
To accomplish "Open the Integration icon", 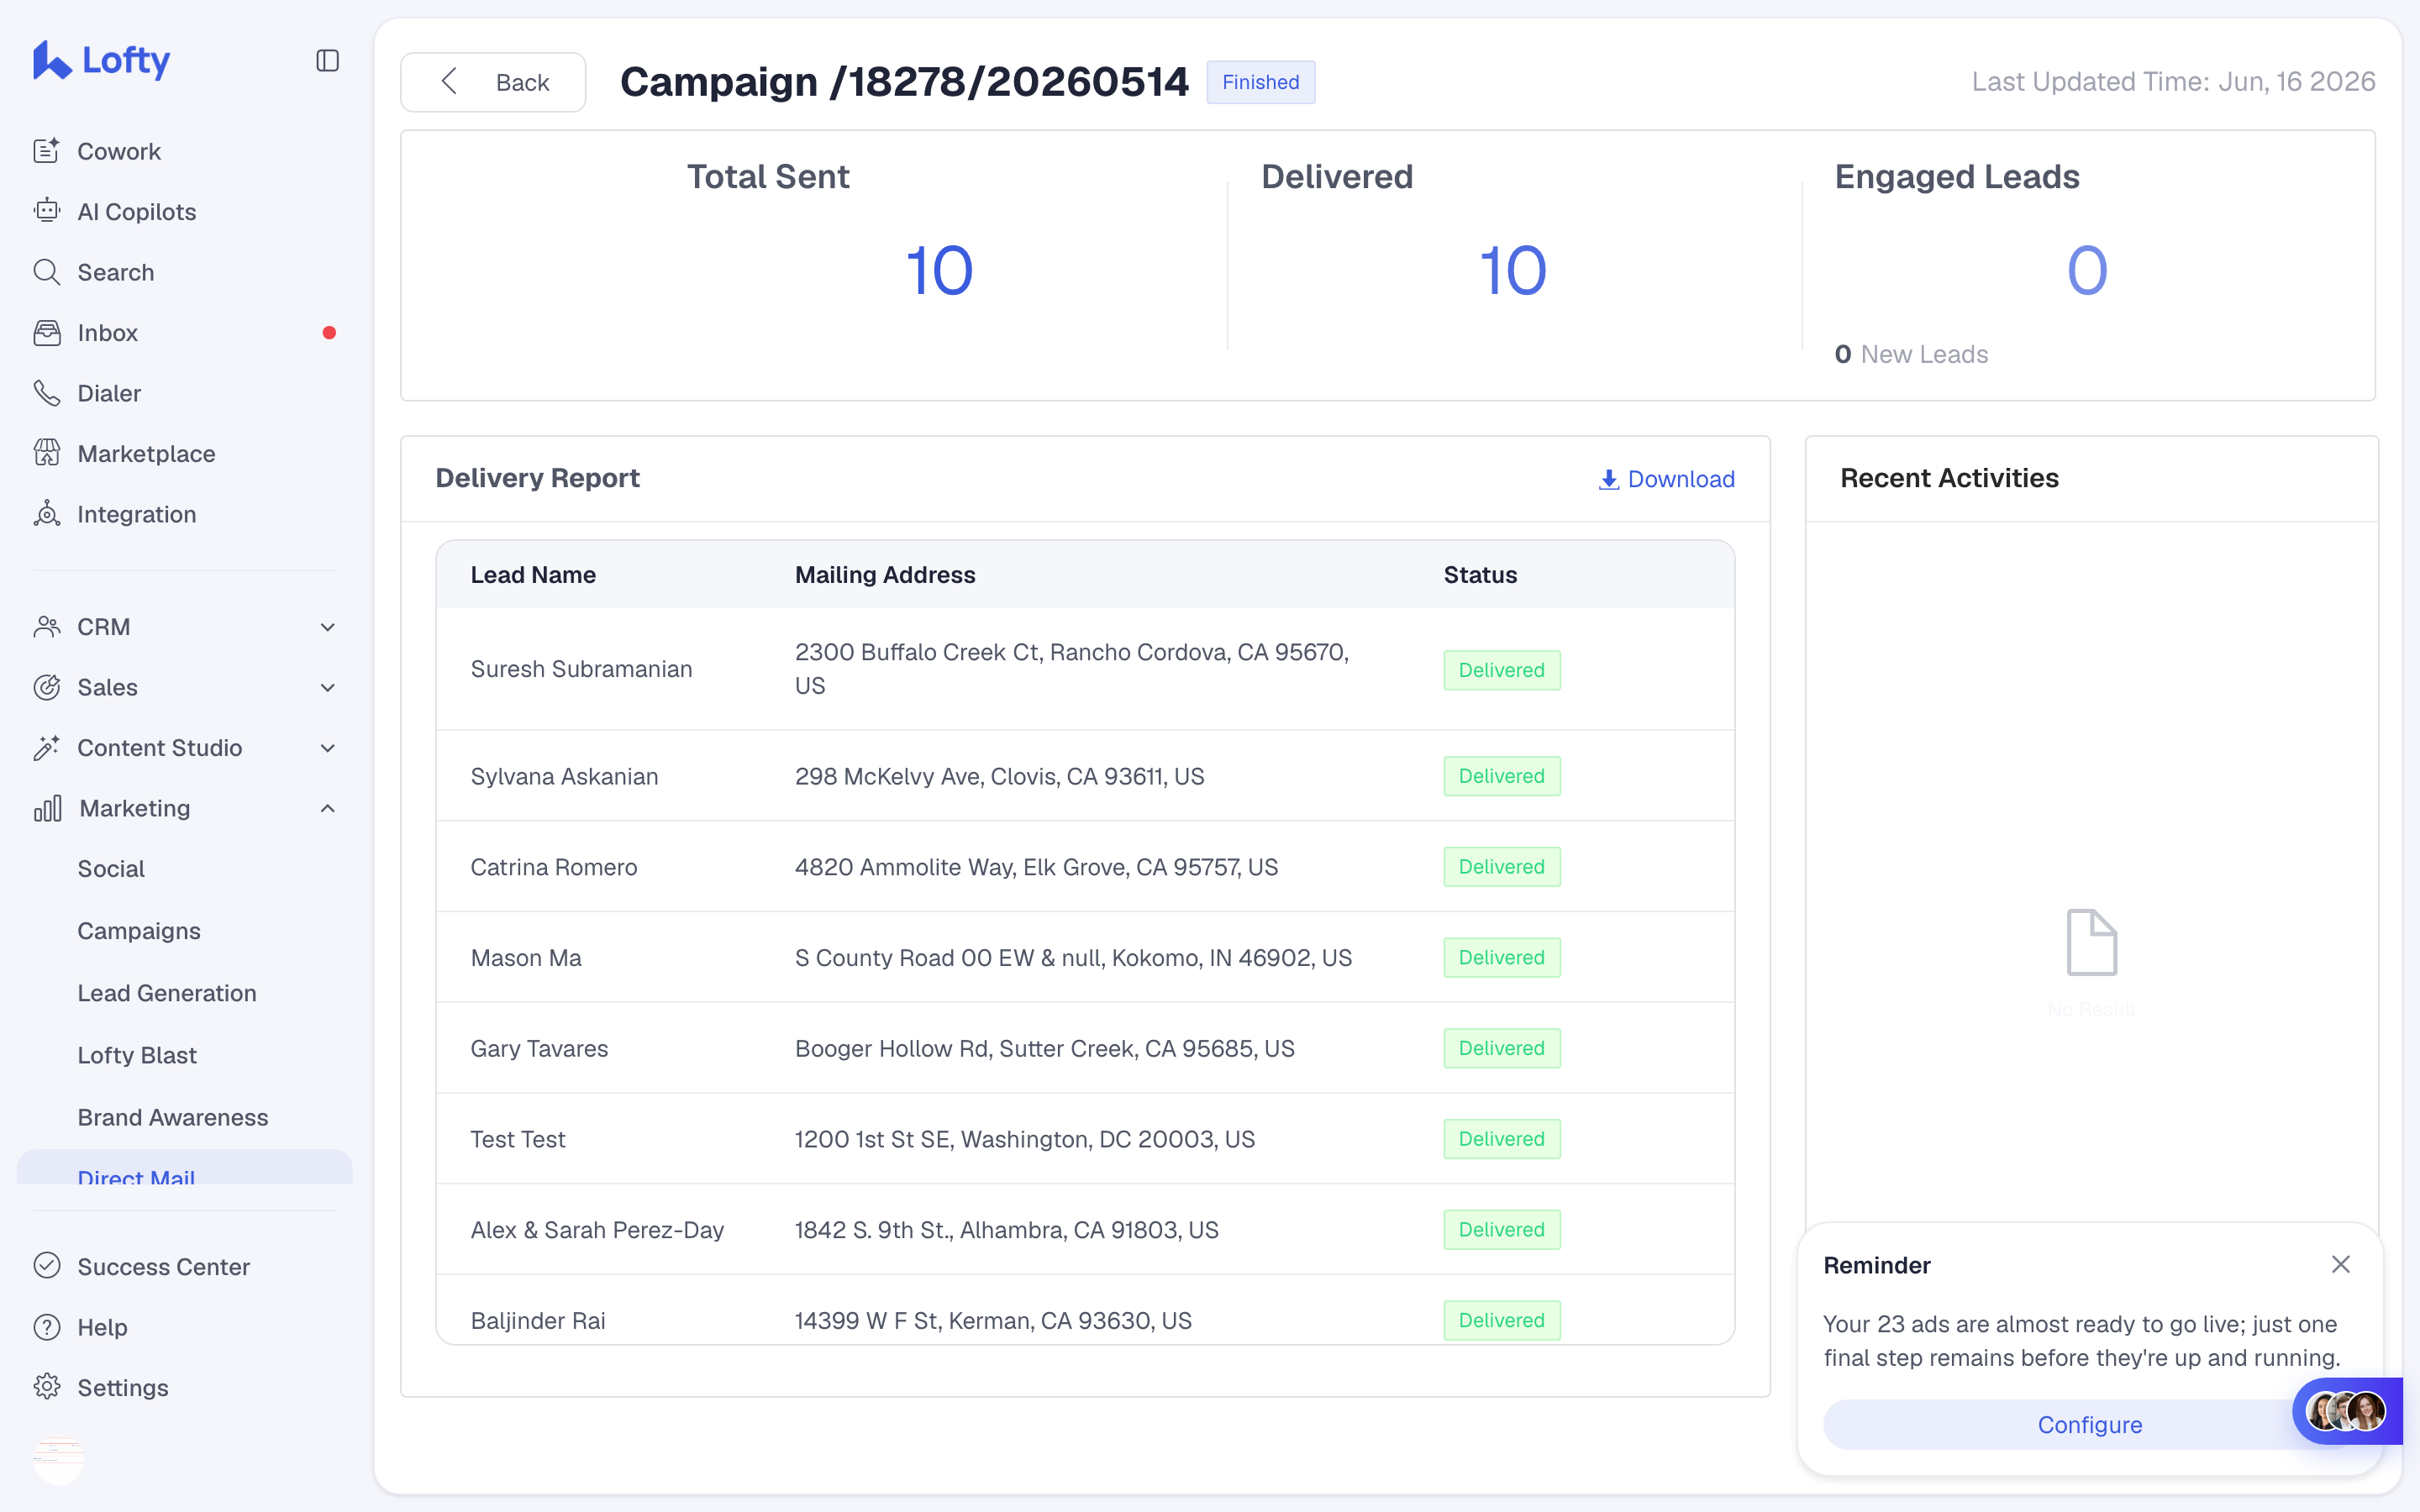I will [47, 514].
